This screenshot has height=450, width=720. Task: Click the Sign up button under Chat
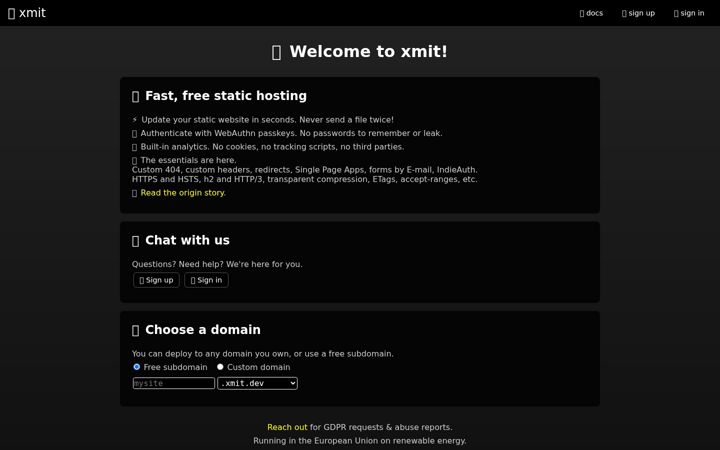(156, 280)
